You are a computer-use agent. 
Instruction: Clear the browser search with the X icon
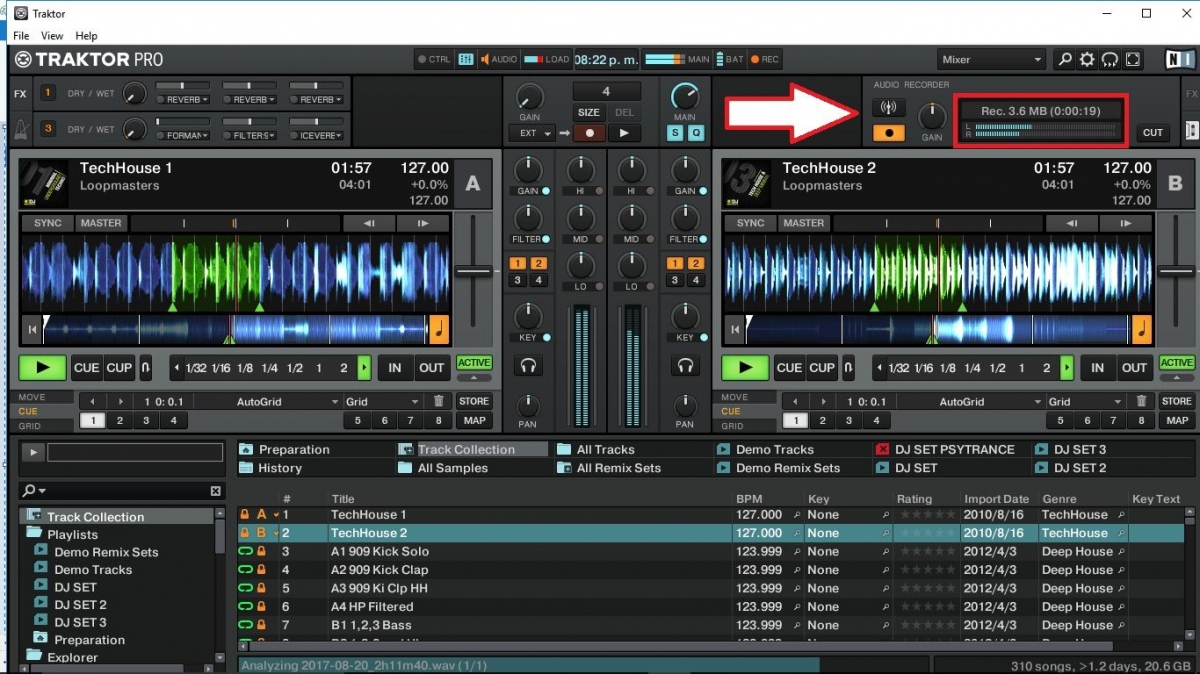[215, 491]
